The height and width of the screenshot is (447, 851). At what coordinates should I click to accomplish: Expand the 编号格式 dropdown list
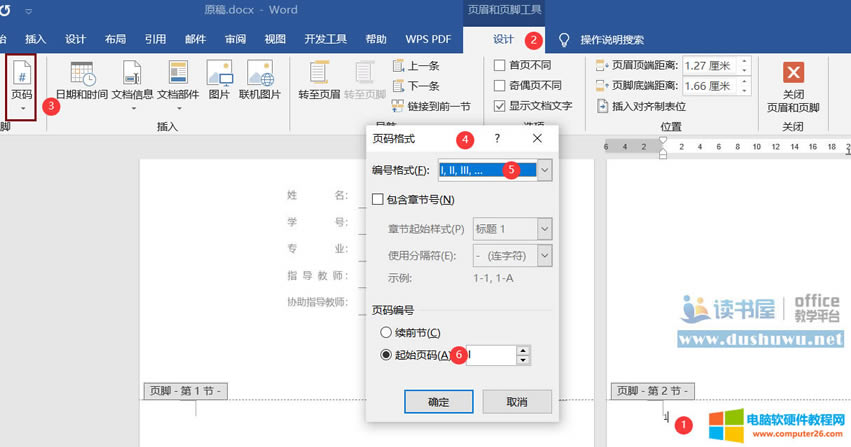click(544, 170)
